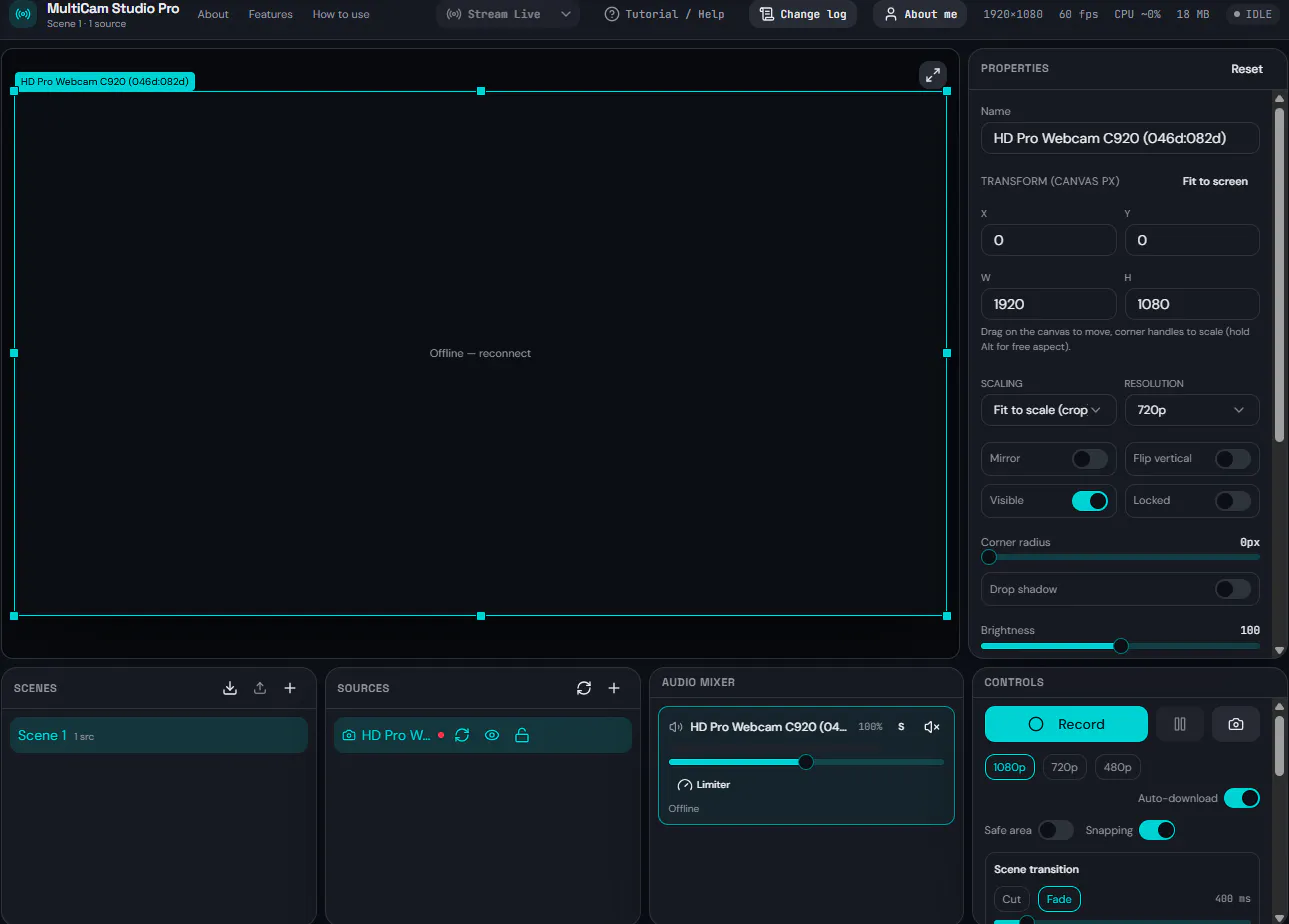Screen dimensions: 1289x924
Task: Click the W width input field
Action: [1049, 304]
